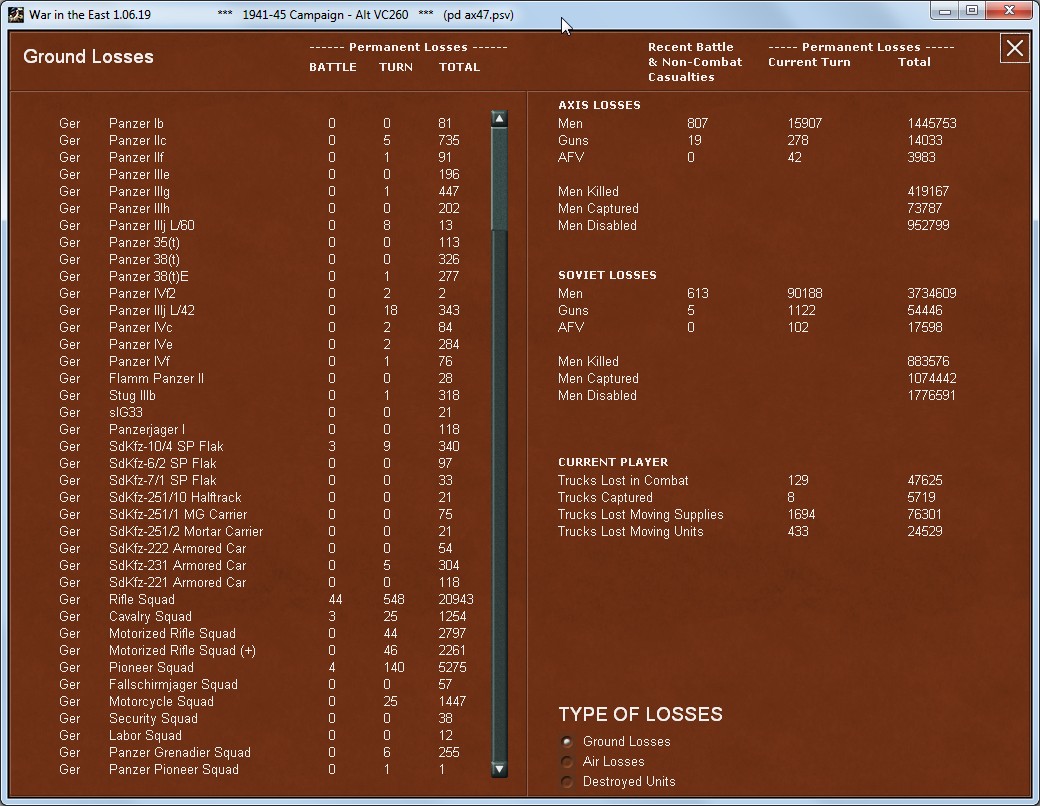Select the Ground Losses option
Viewport: 1040px width, 806px height.
pos(567,742)
